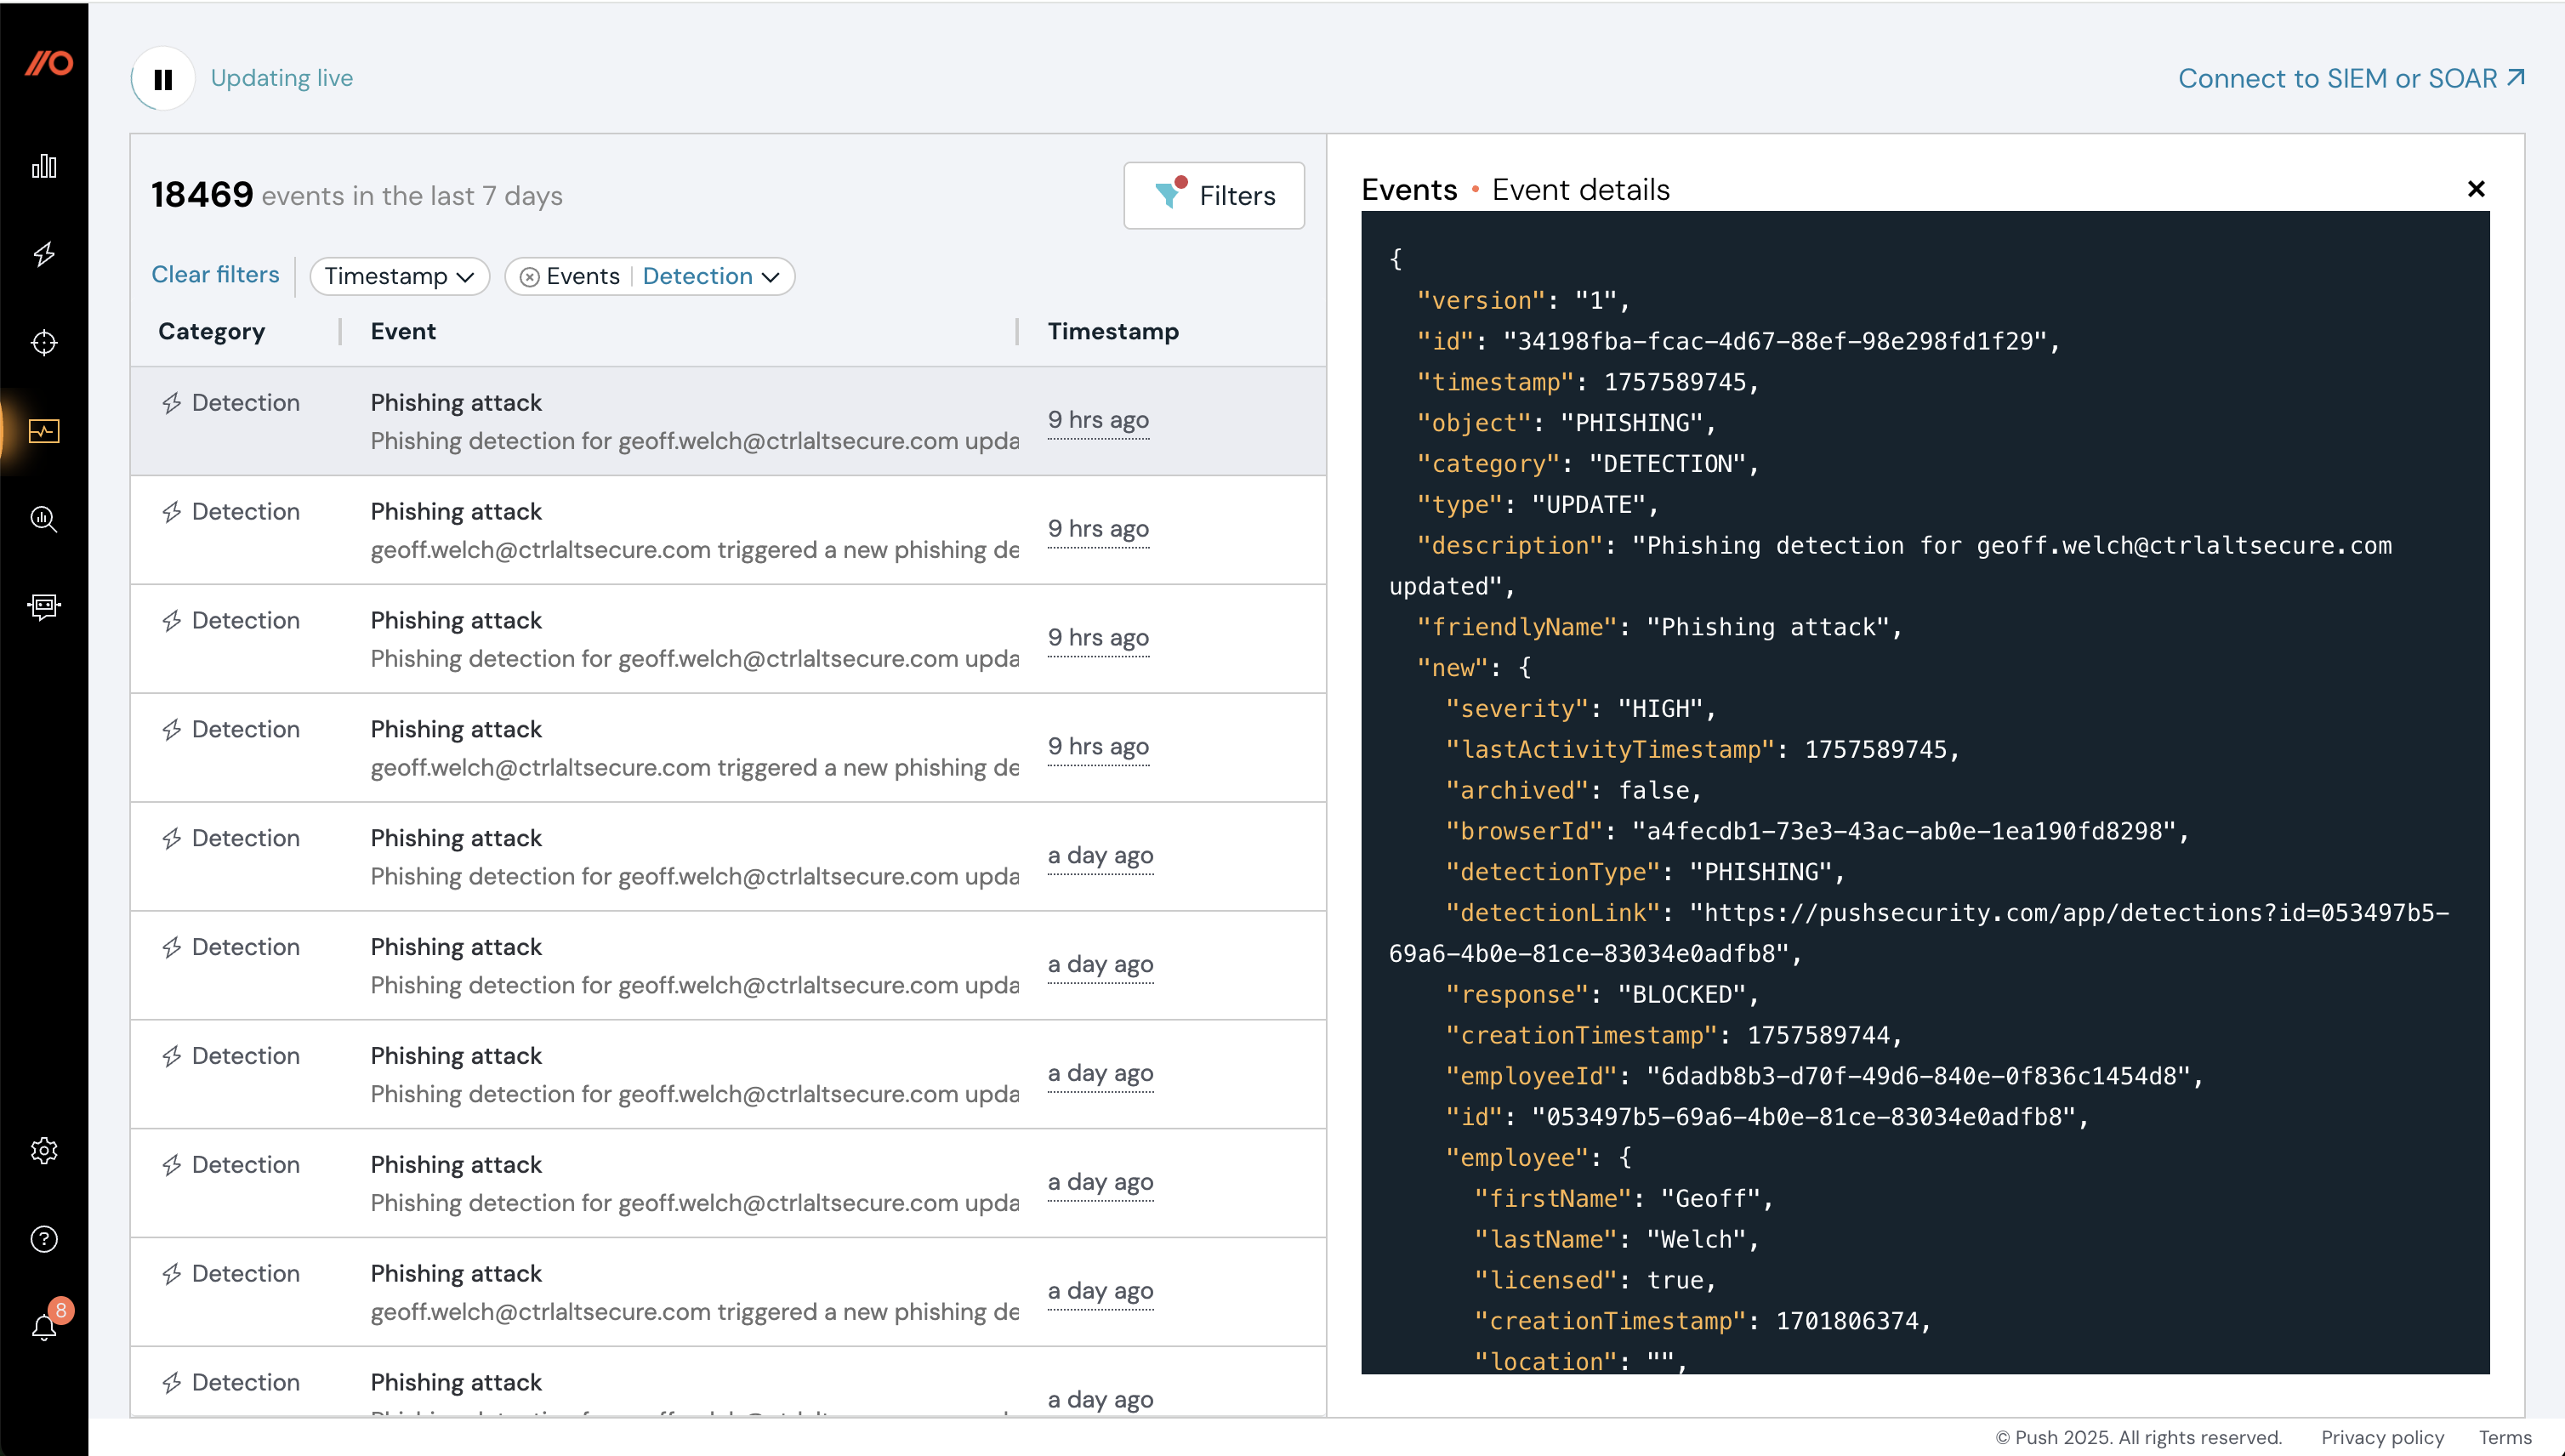Open the Filters button
The height and width of the screenshot is (1456, 2565).
(x=1213, y=195)
